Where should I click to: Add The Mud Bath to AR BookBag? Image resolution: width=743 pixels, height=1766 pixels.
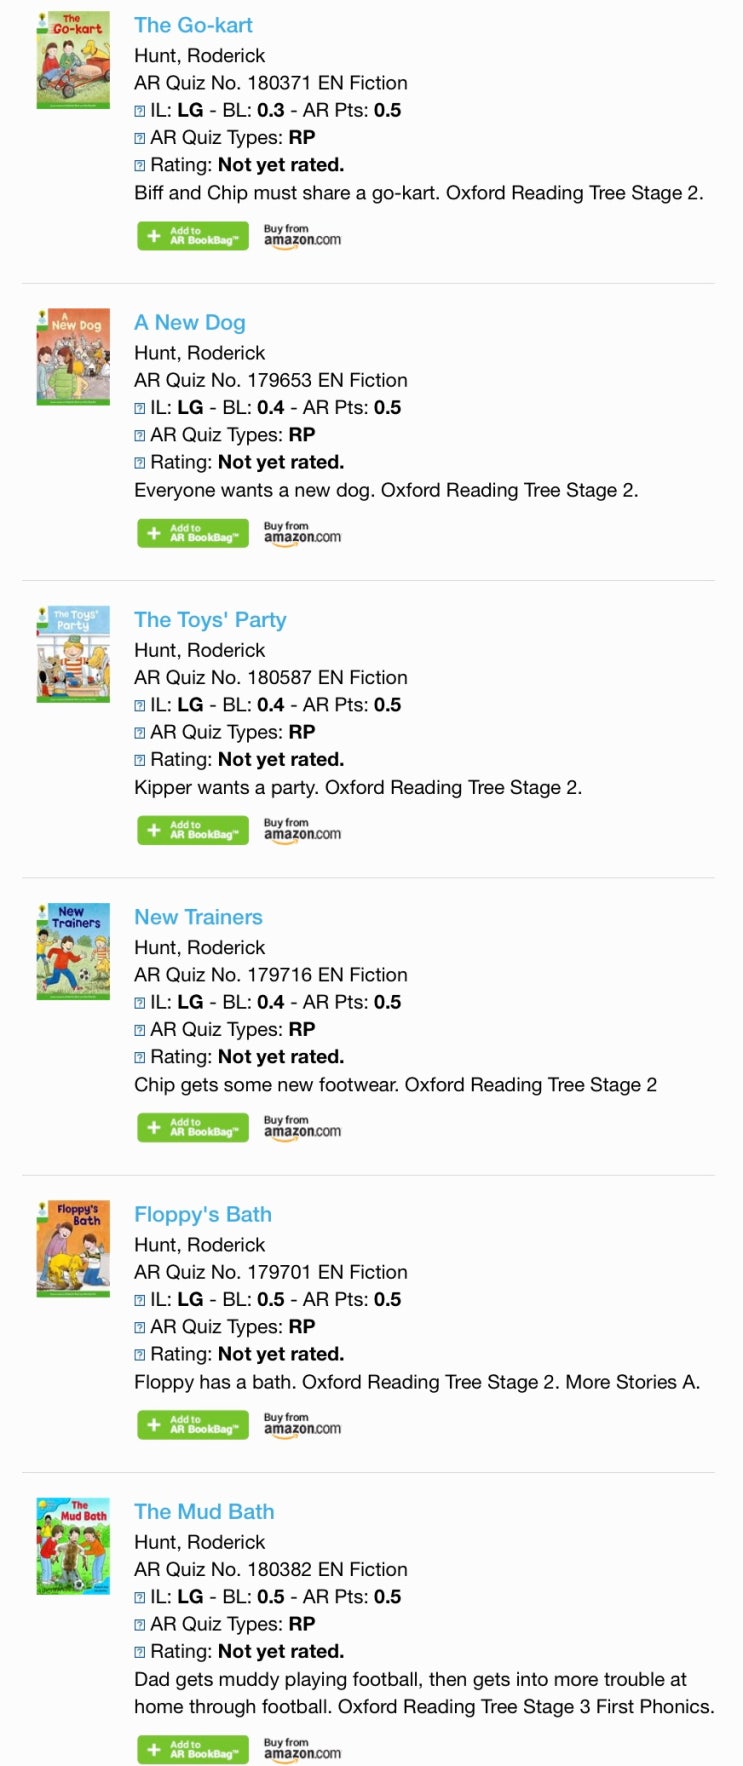point(192,1749)
